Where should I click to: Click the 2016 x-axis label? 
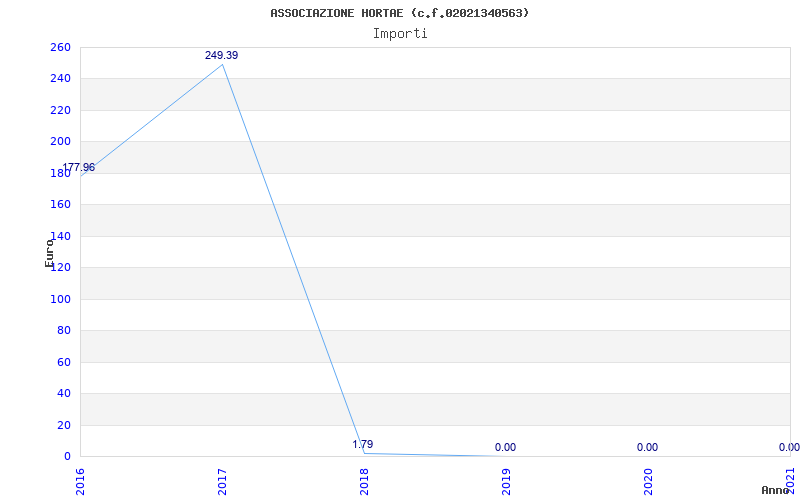click(81, 483)
